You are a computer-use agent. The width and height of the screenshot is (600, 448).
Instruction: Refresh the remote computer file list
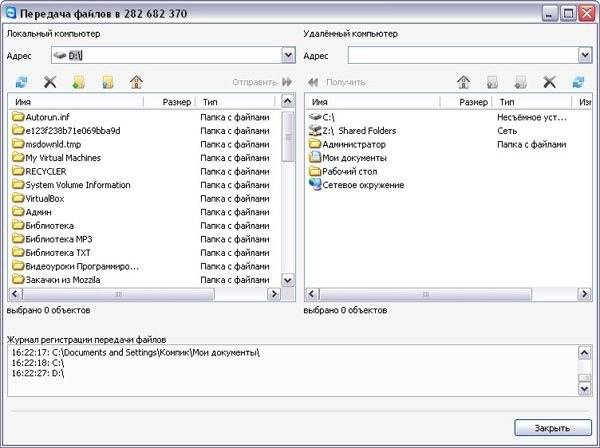578,82
